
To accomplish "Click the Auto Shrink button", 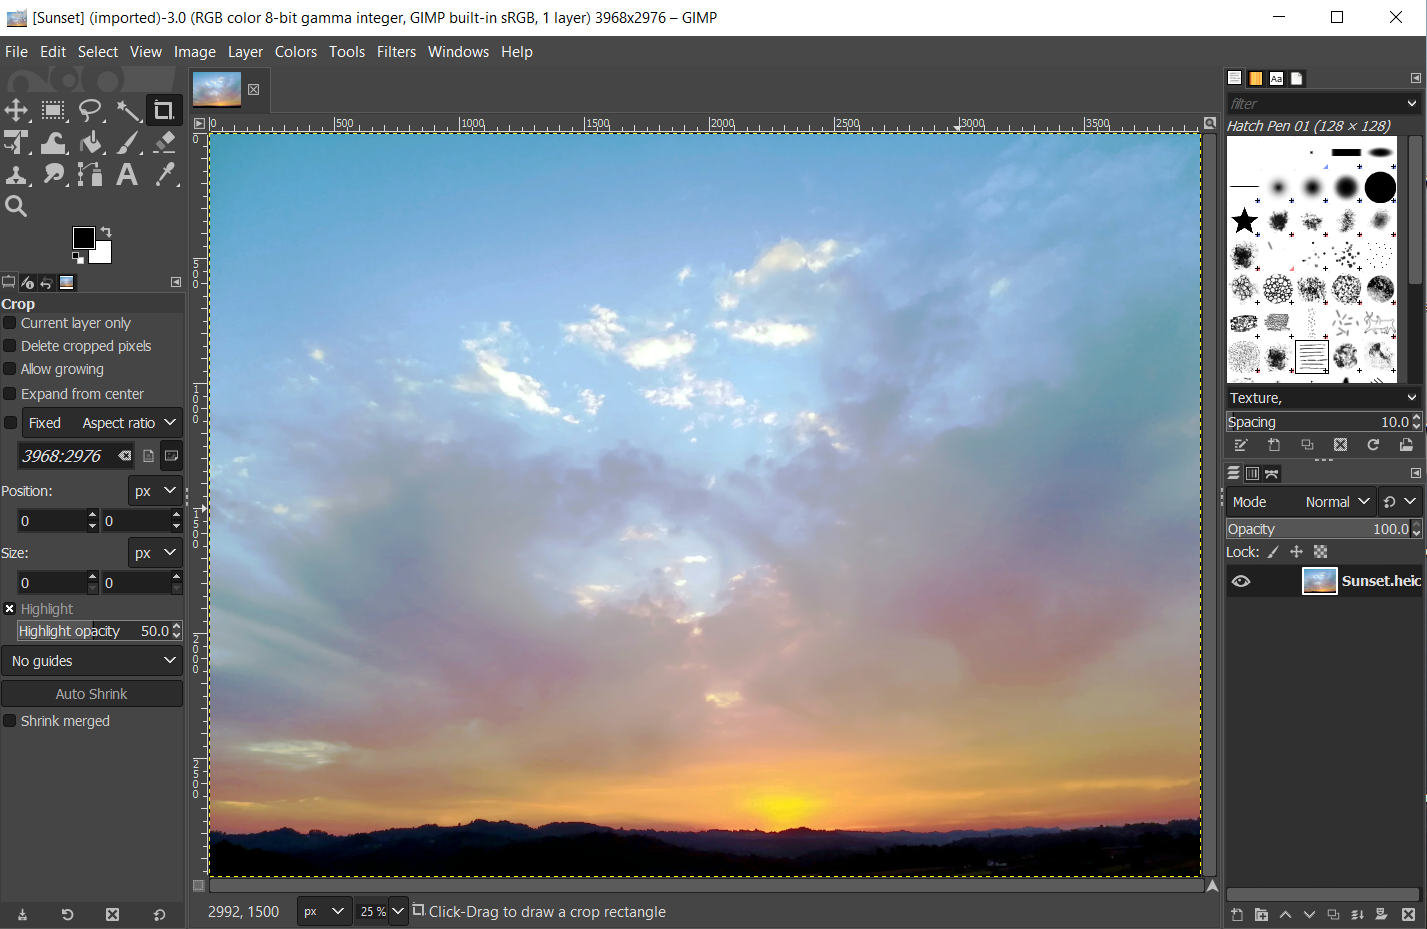I will pyautogui.click(x=92, y=694).
